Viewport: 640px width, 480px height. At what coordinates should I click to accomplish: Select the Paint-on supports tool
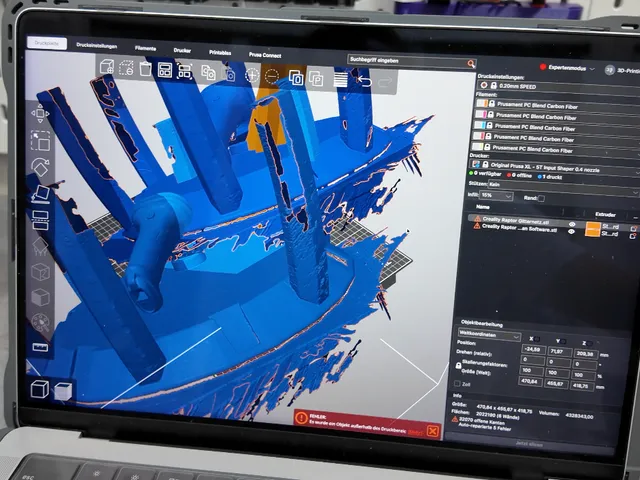(40, 247)
